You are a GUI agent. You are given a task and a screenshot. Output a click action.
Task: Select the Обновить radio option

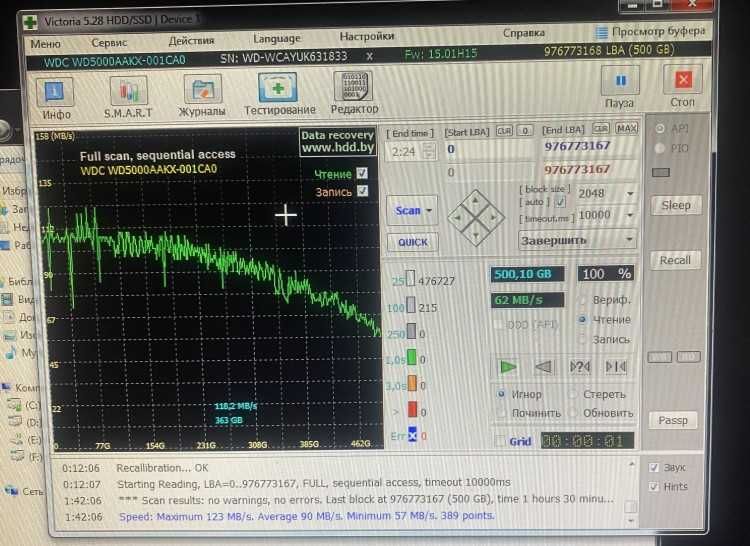(x=573, y=413)
